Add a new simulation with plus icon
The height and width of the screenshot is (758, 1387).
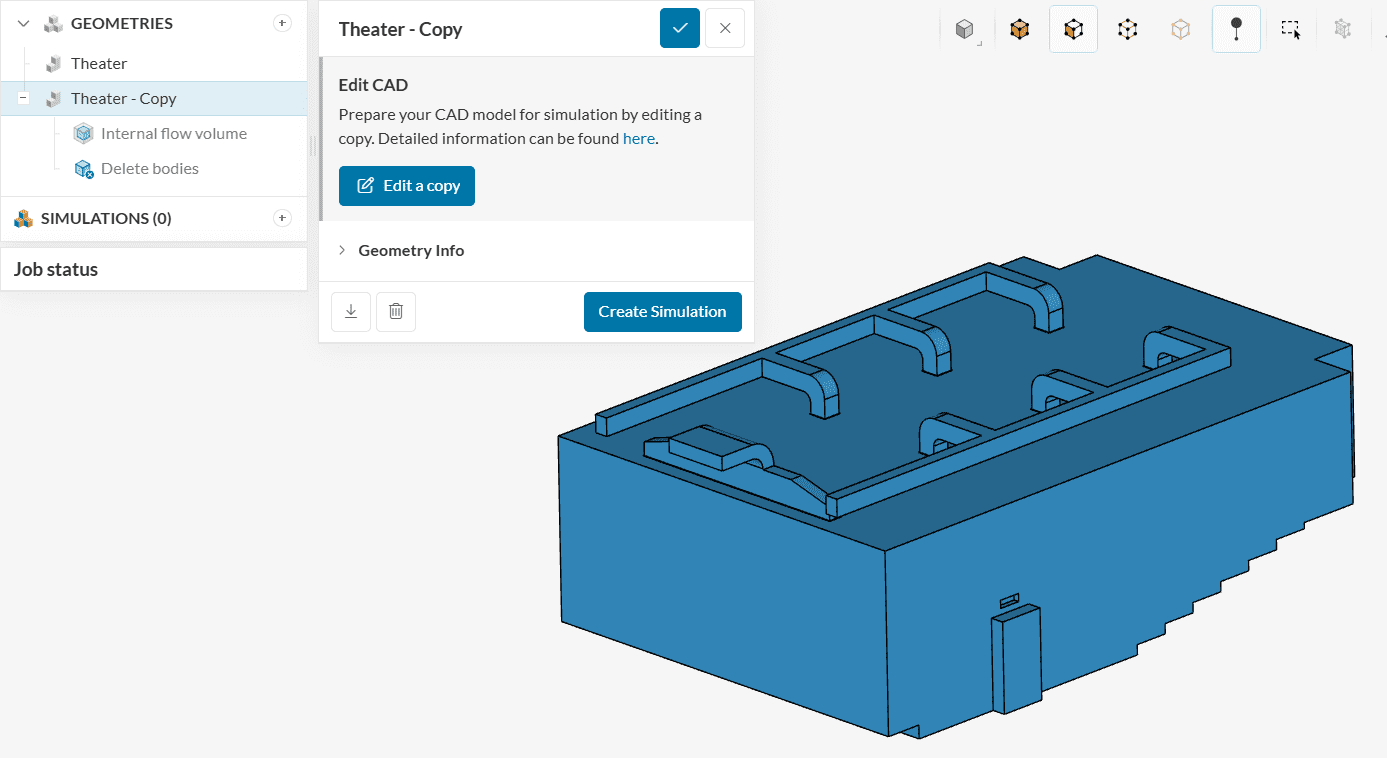pyautogui.click(x=282, y=218)
